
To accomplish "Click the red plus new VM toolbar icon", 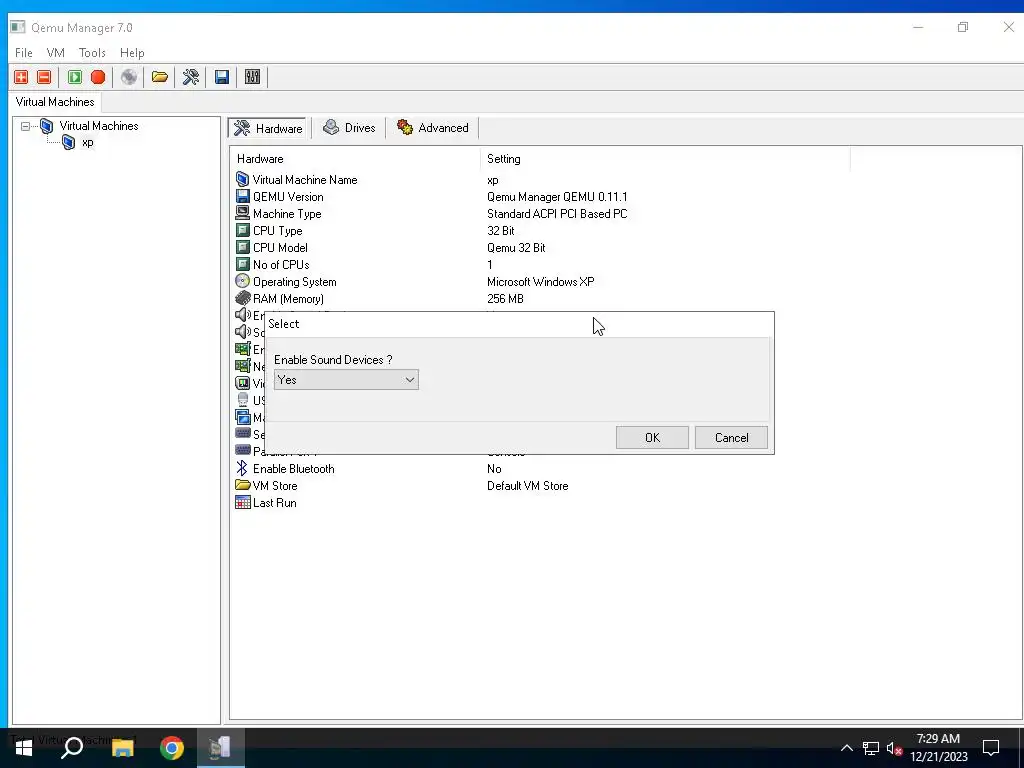I will coord(21,77).
